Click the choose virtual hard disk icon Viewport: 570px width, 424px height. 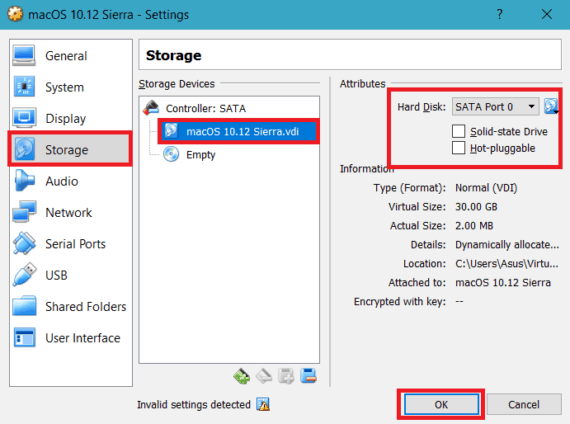pos(551,107)
